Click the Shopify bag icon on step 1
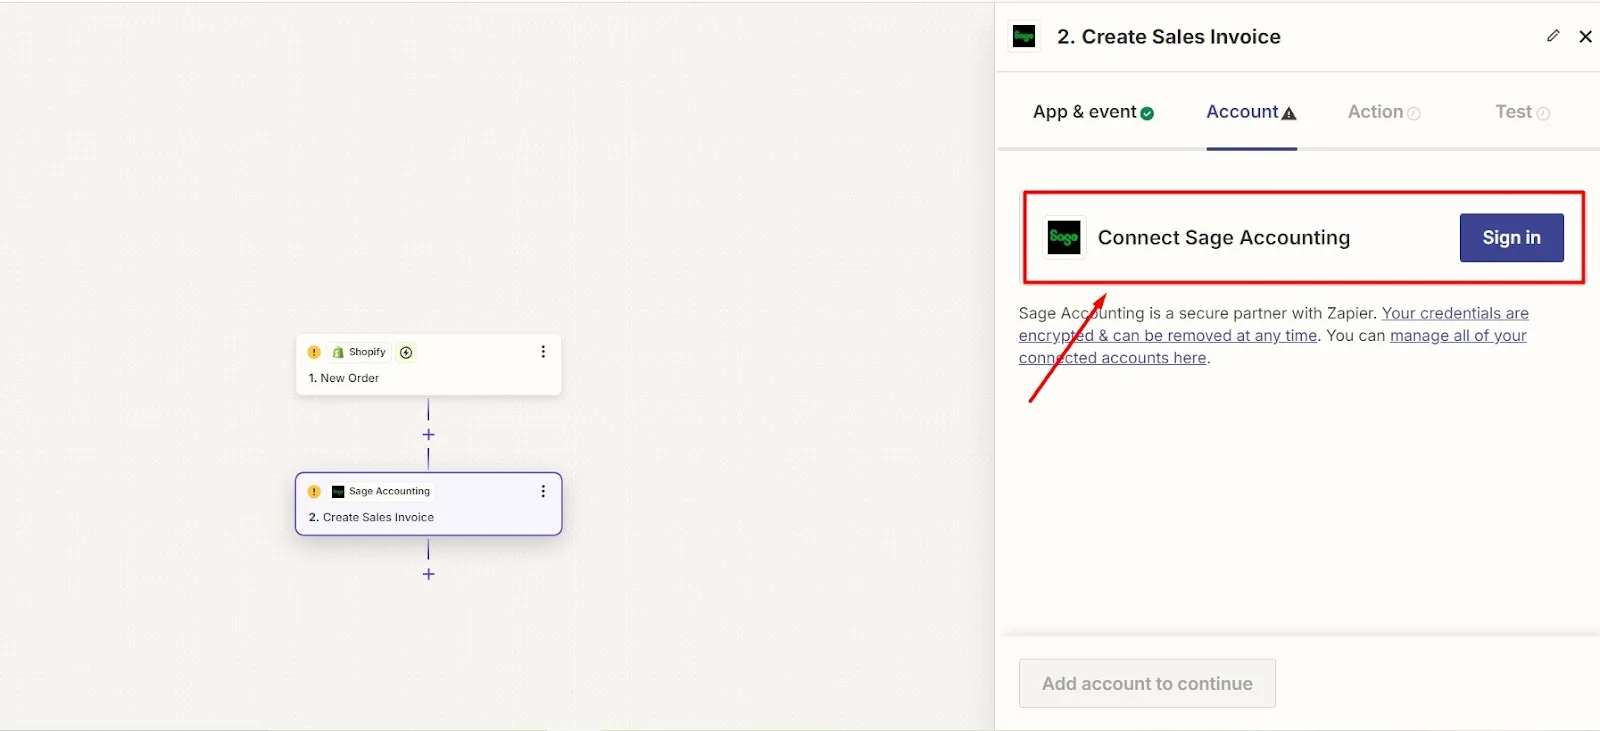1600x731 pixels. pos(338,352)
